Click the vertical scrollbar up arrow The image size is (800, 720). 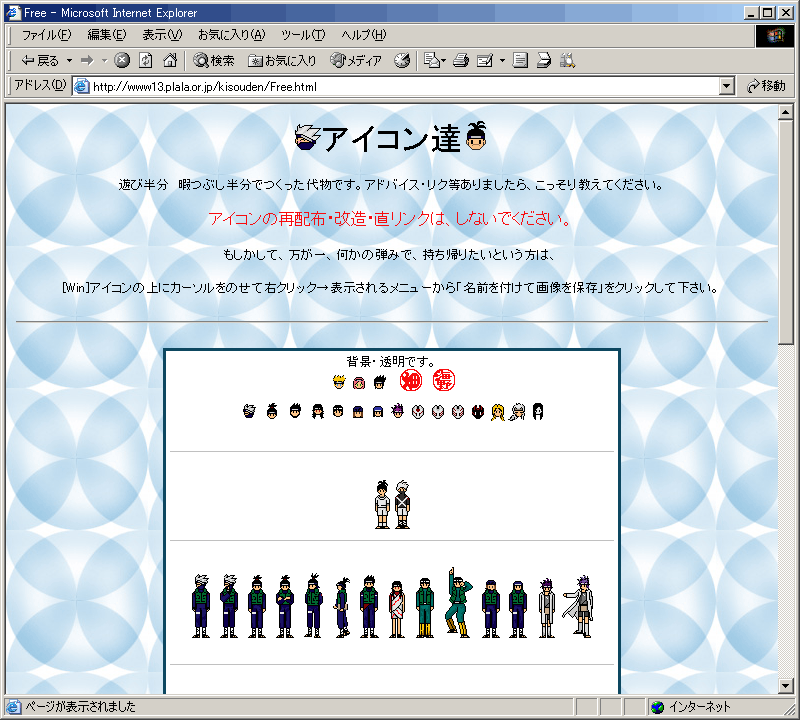786,112
